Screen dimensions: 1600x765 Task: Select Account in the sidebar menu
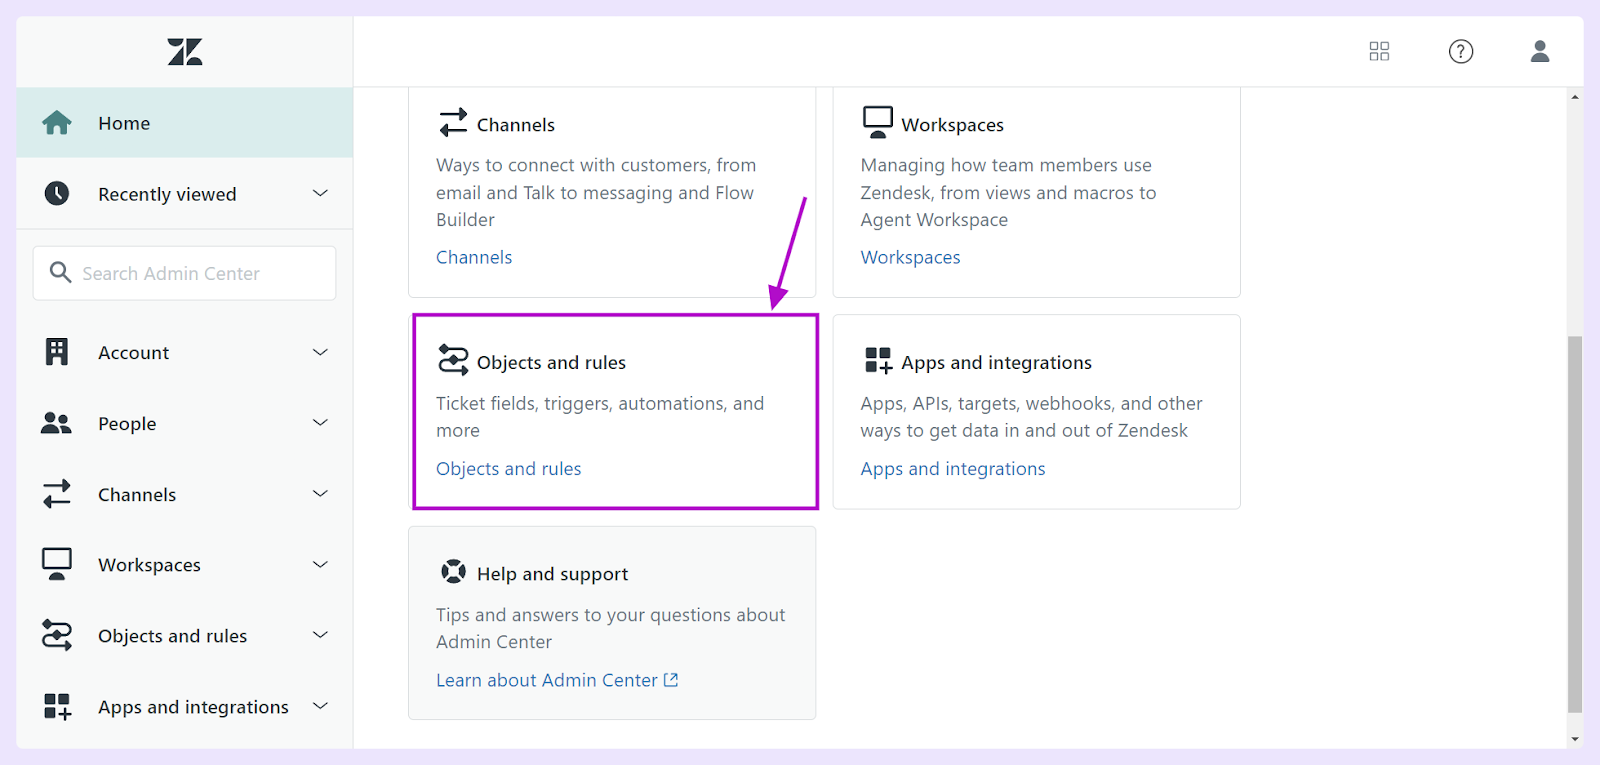pos(185,352)
